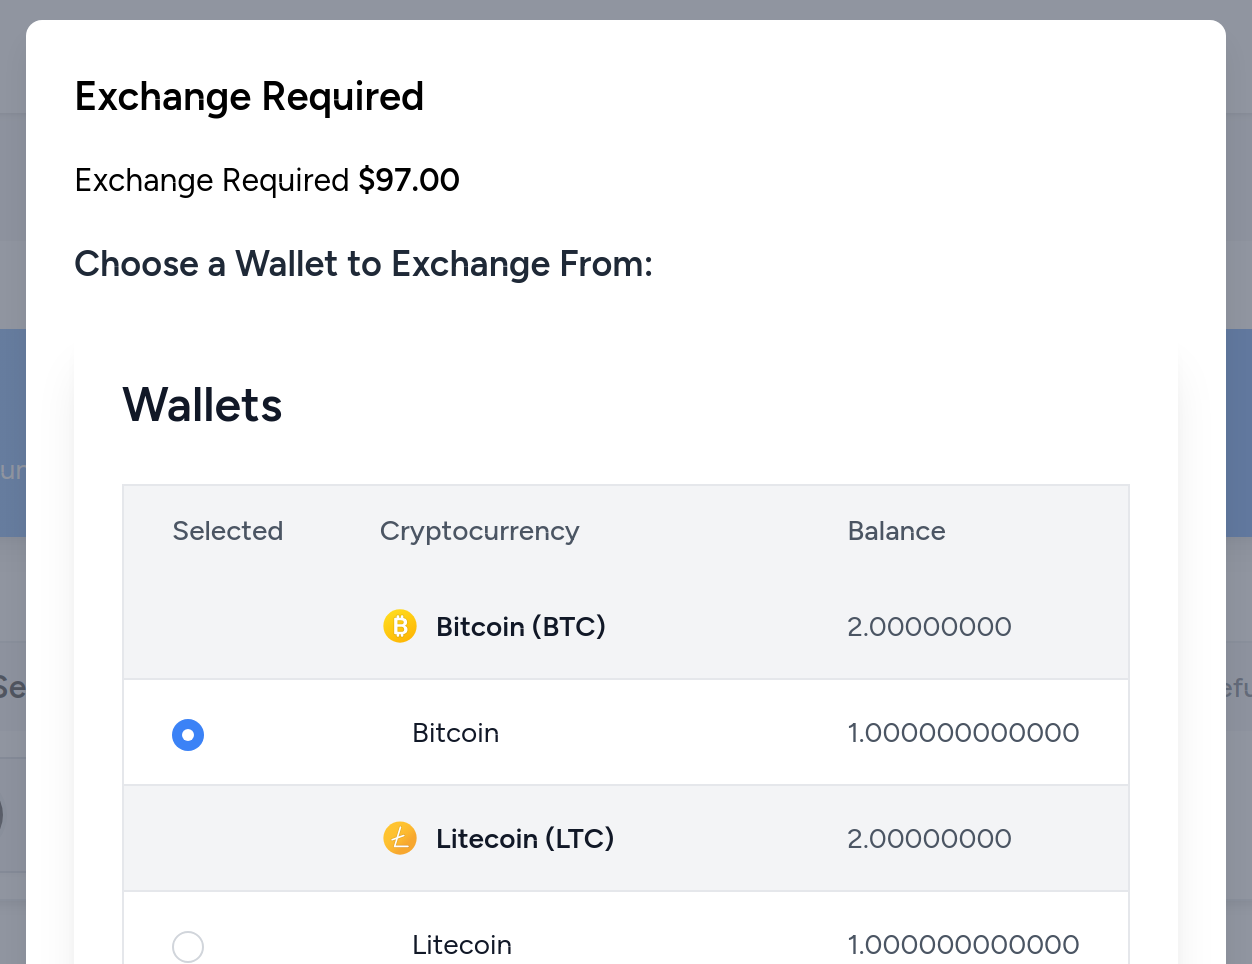The image size is (1252, 964).
Task: Click the Litecoin (LTC) total balance value
Action: tap(929, 838)
